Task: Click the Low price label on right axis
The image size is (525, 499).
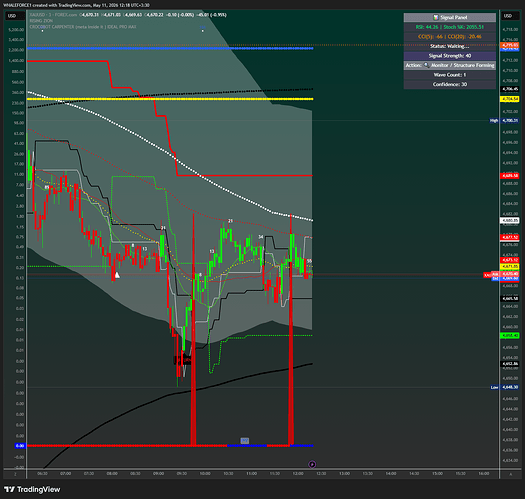Action: point(495,387)
